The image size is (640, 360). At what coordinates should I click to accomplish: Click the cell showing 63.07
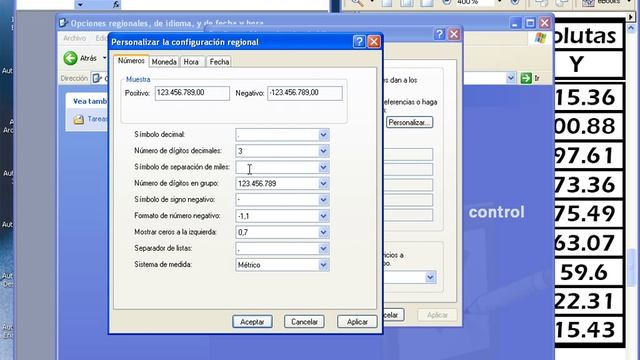[x=588, y=243]
